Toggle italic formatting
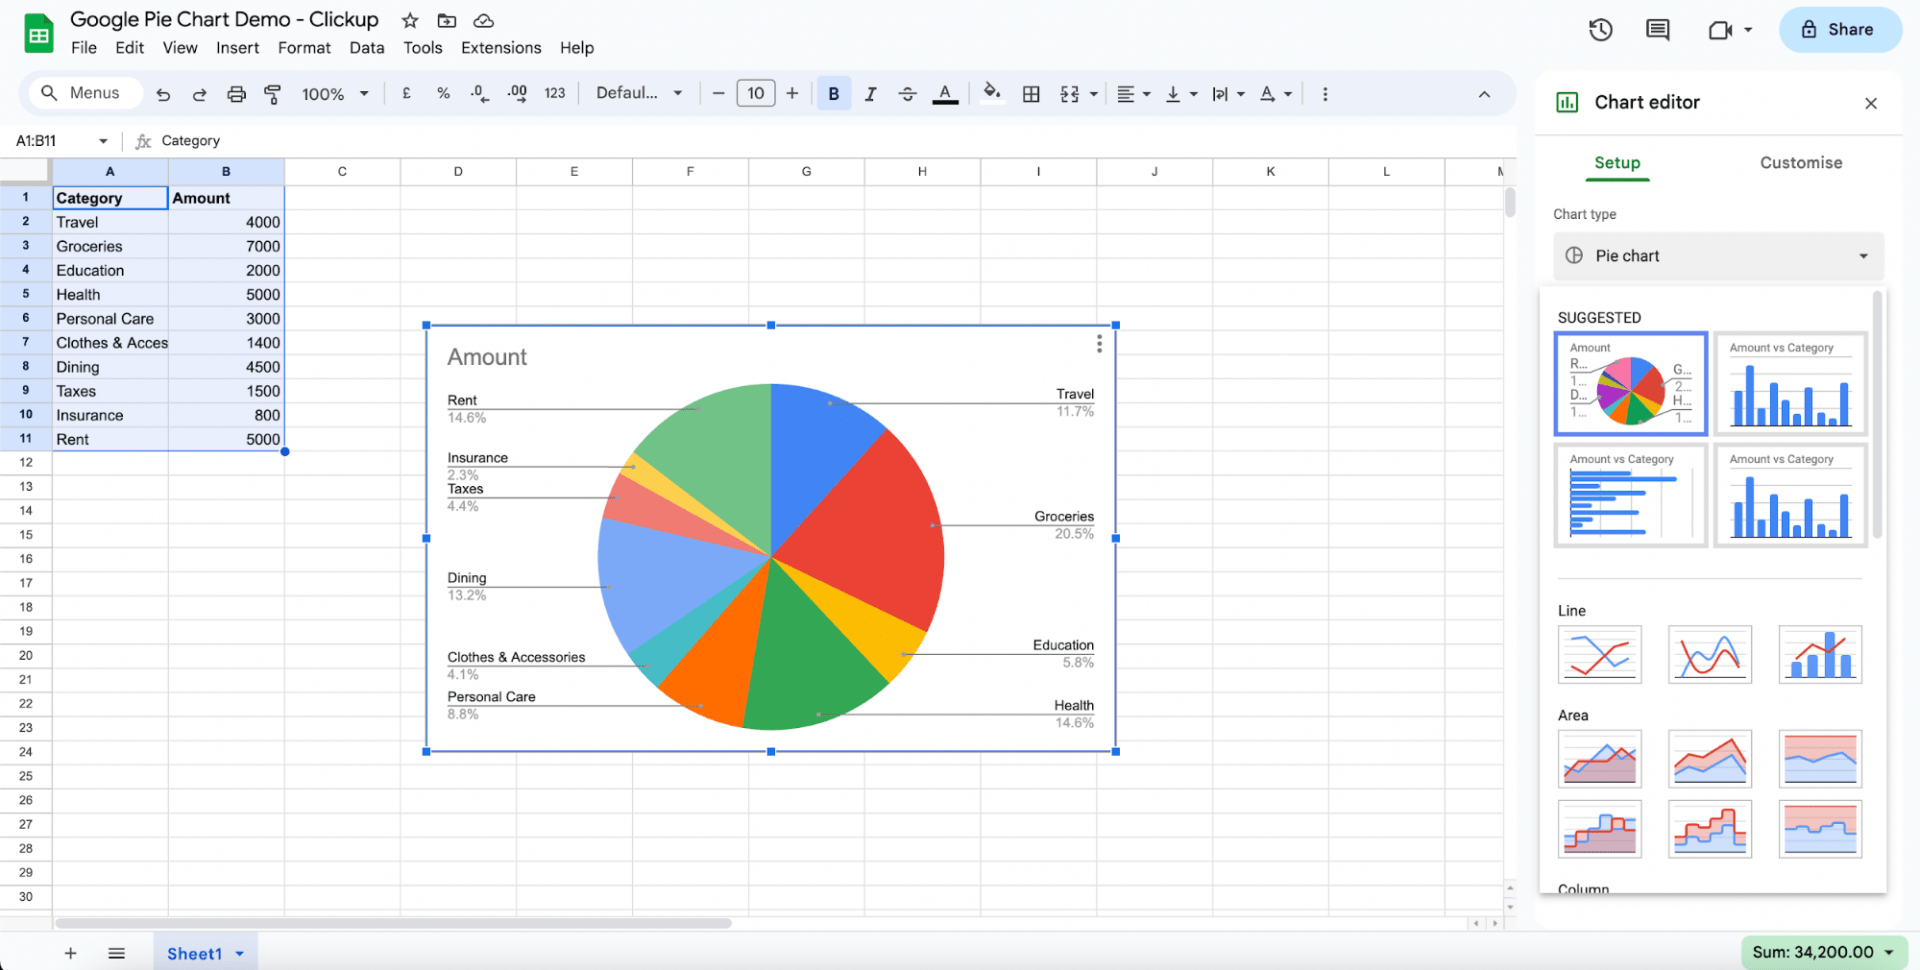Image resolution: width=1920 pixels, height=970 pixels. coord(870,93)
